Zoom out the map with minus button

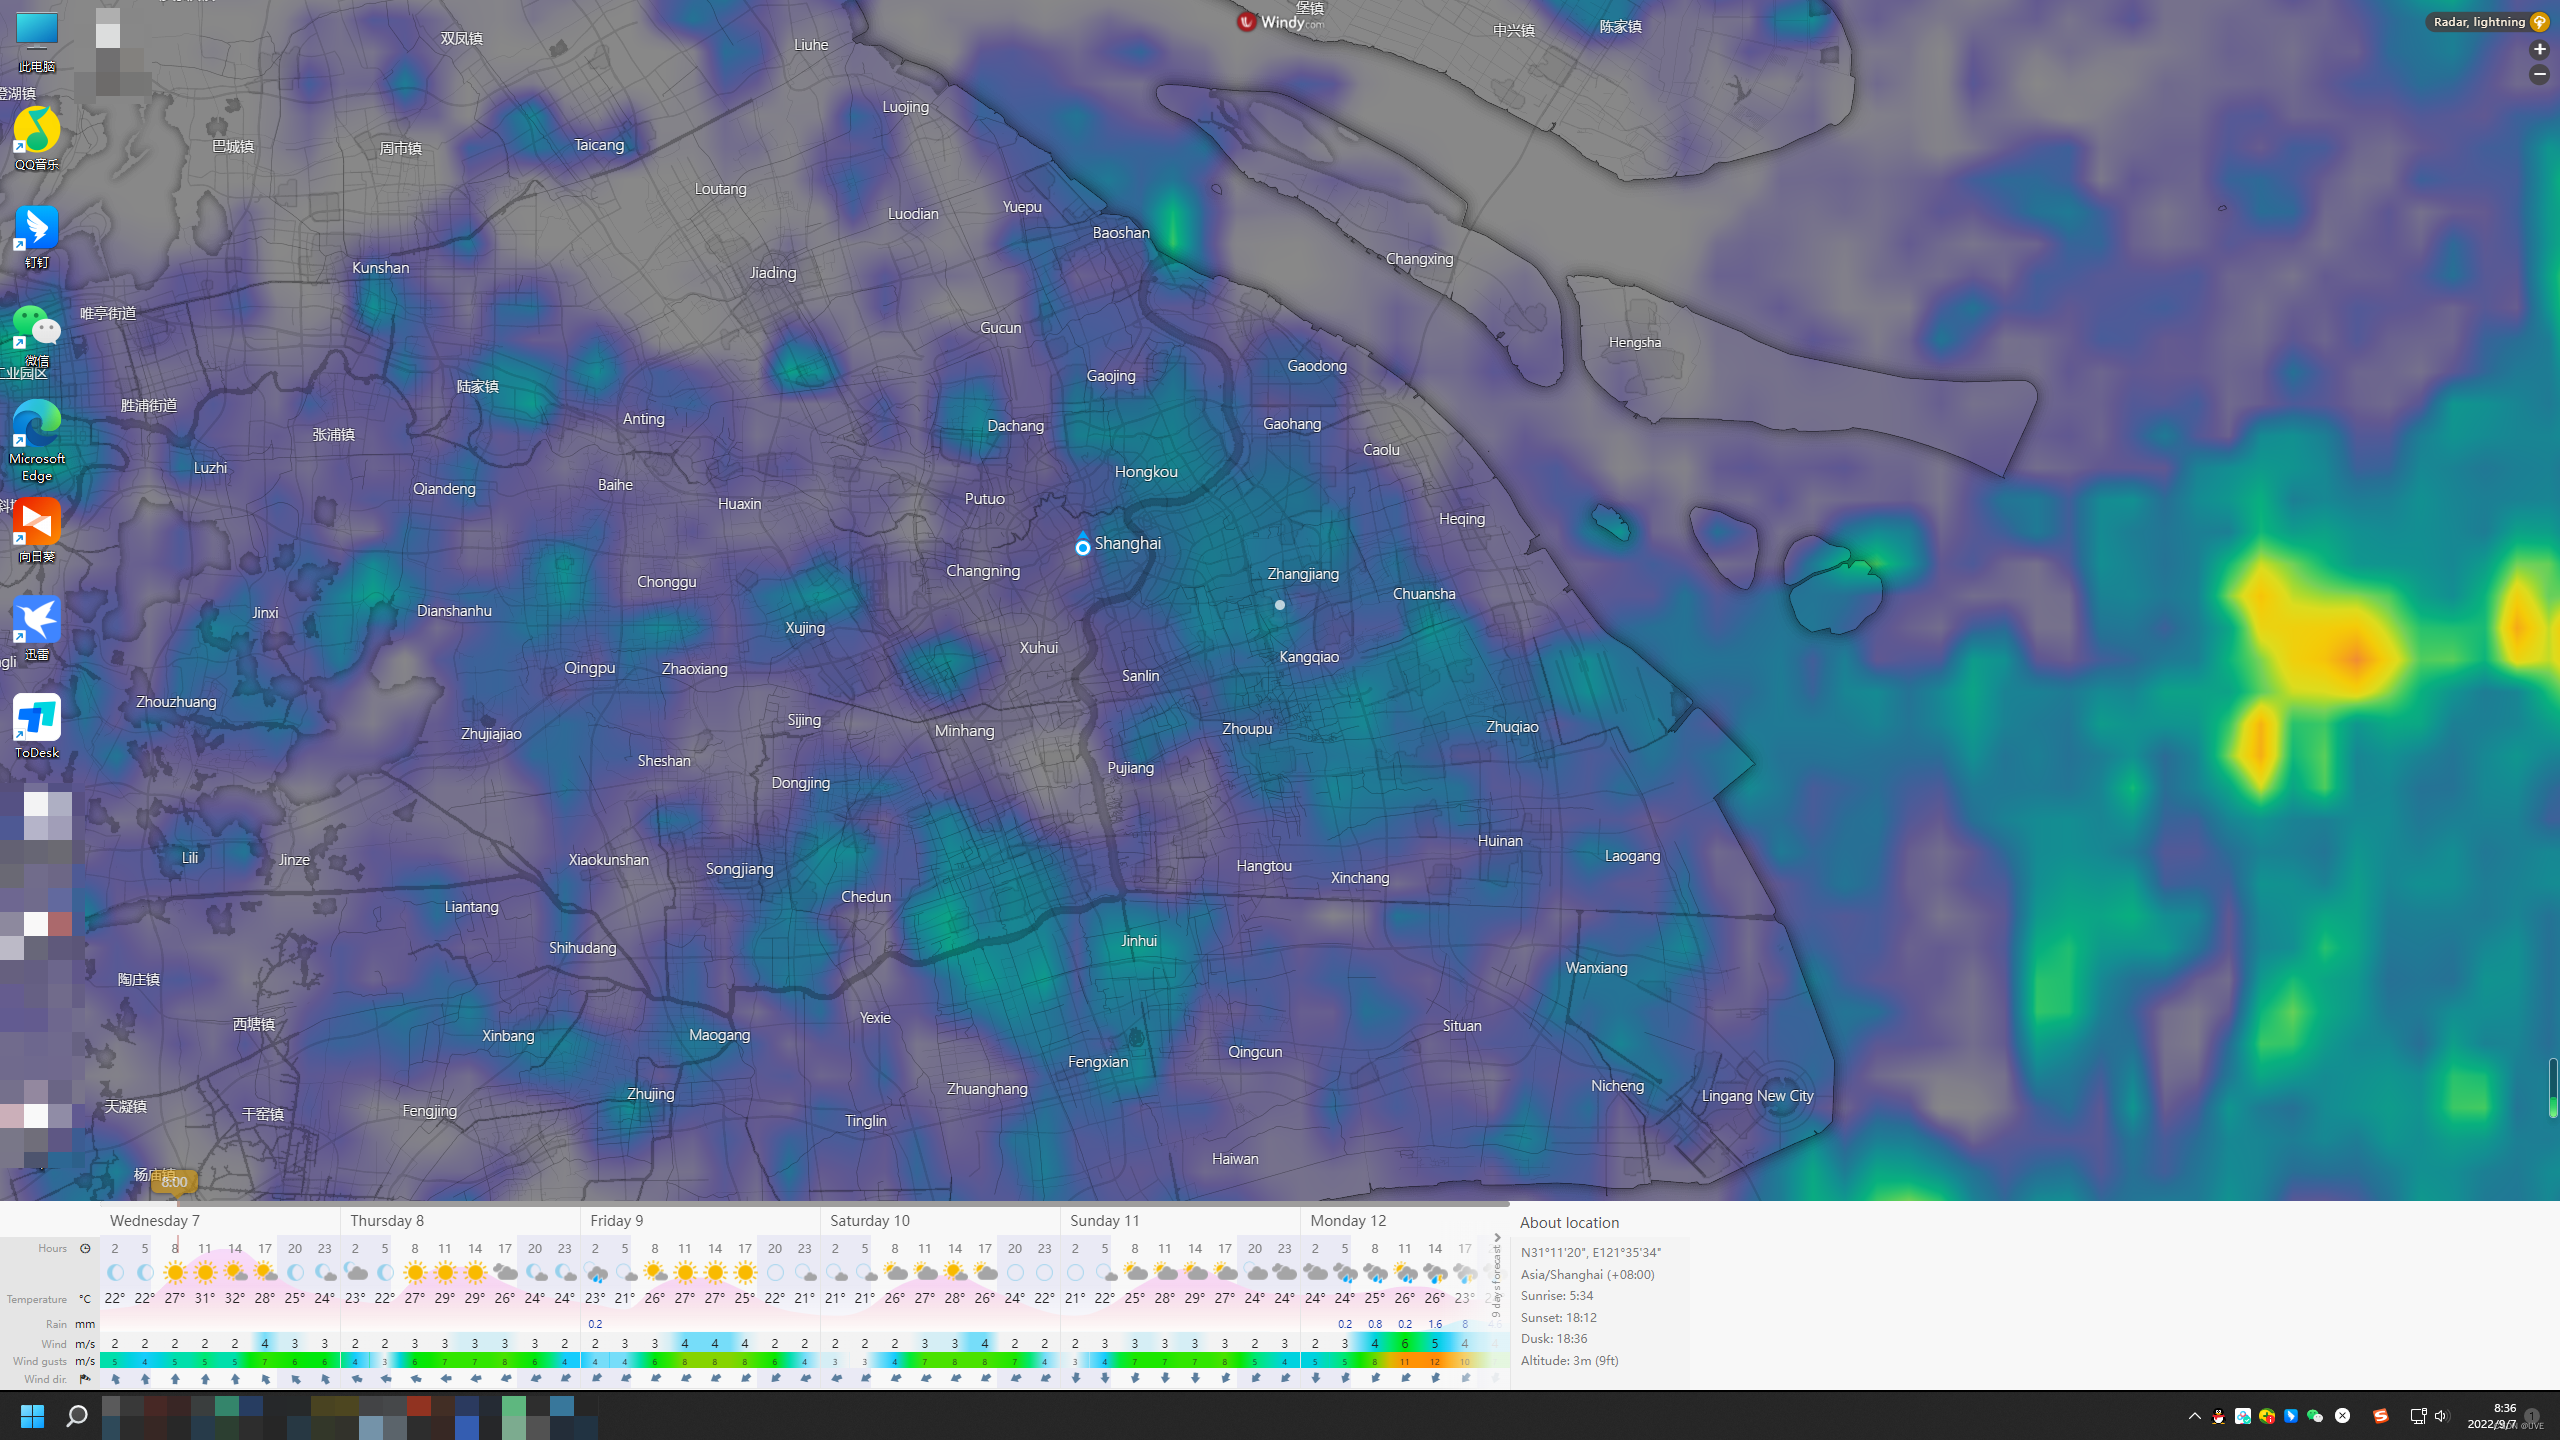pos(2539,75)
